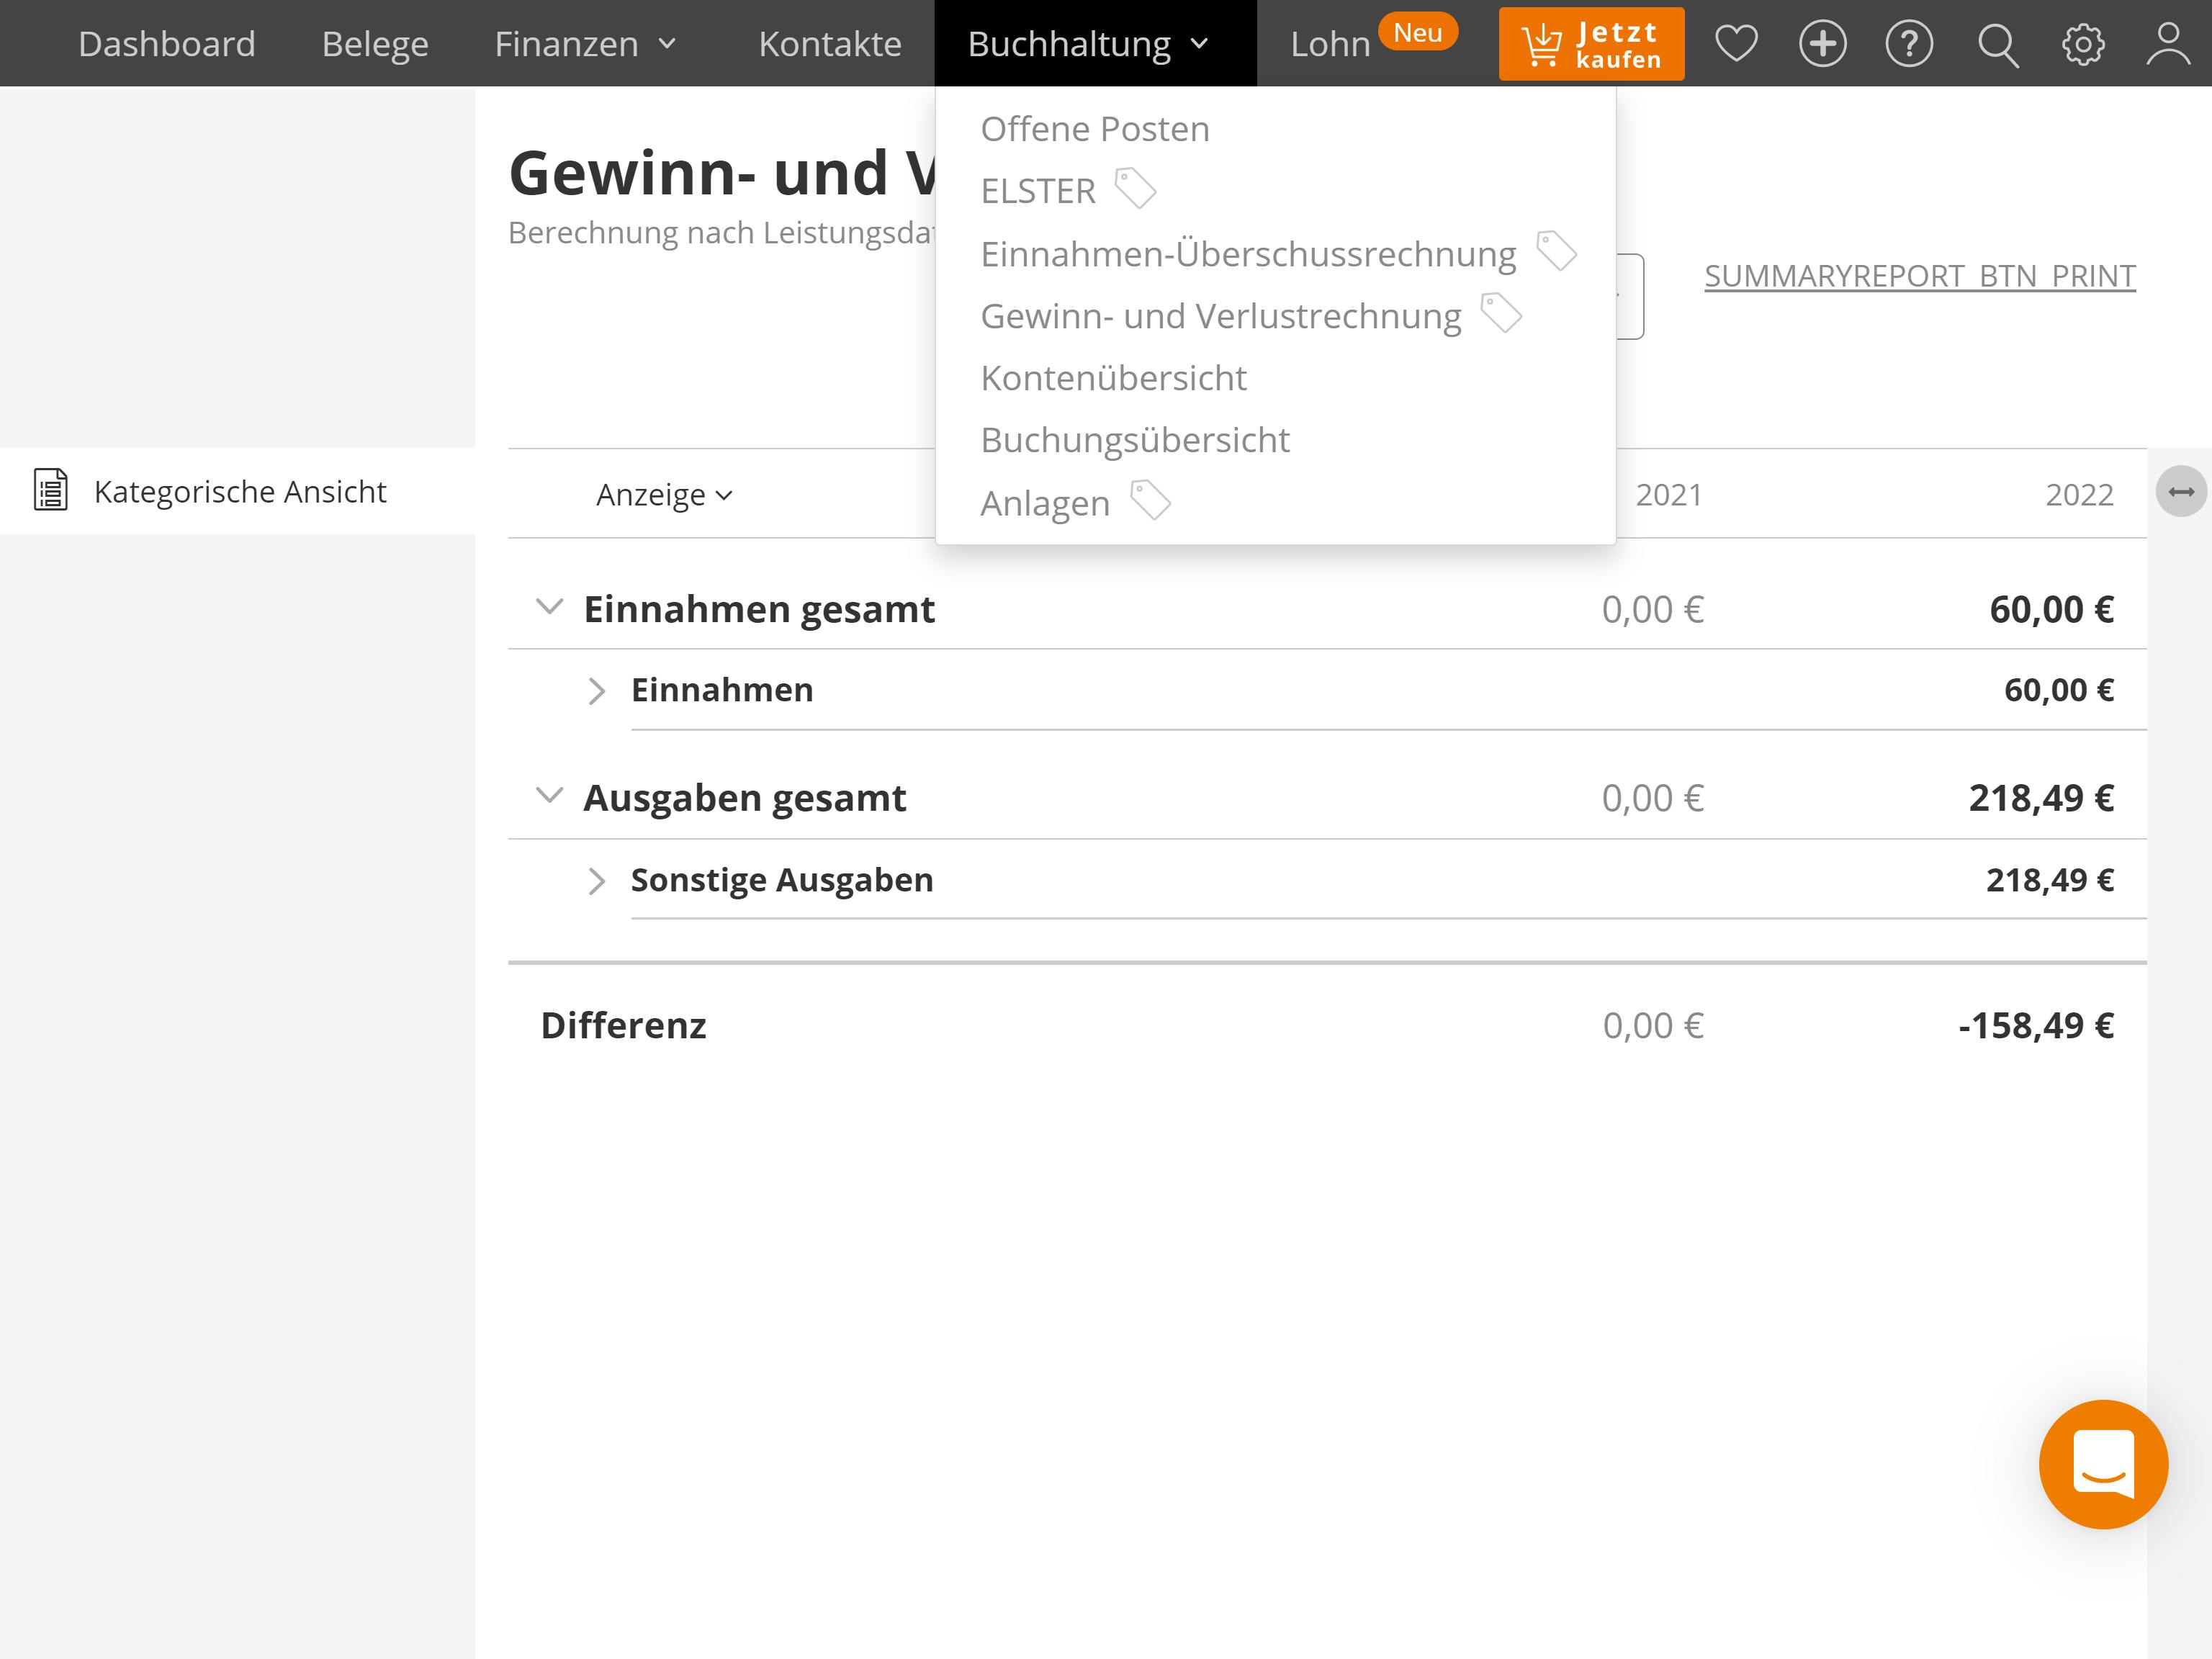Viewport: 2212px width, 1659px height.
Task: Open the Finanzen menu dropdown
Action: [586, 44]
